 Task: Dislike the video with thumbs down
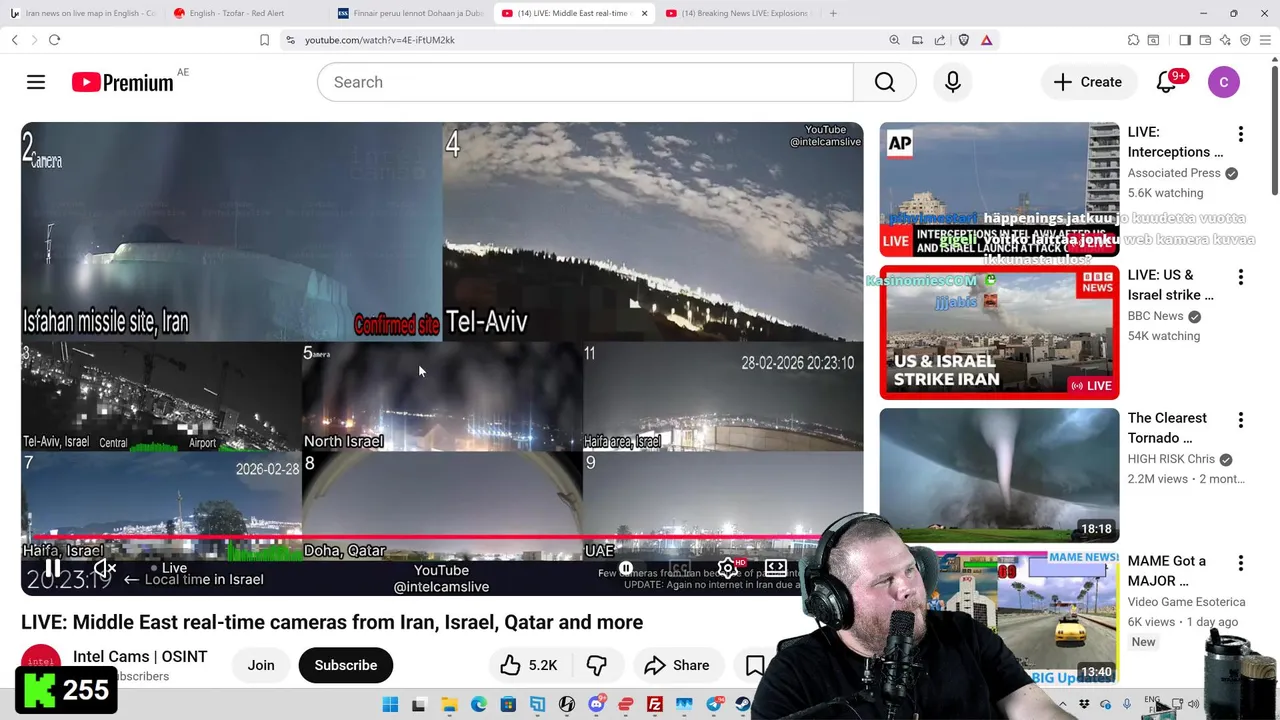pyautogui.click(x=596, y=665)
